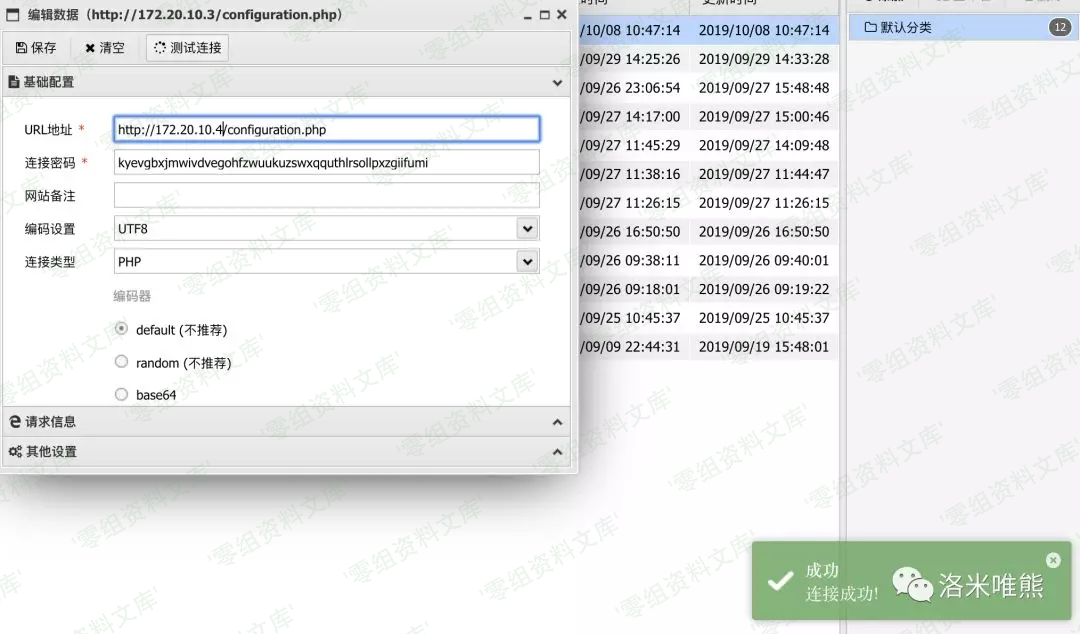Expand the 其他设置 section
This screenshot has width=1080, height=634.
[x=557, y=452]
